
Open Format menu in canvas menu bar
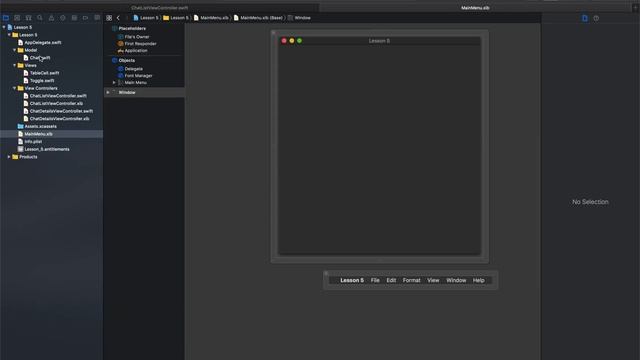pyautogui.click(x=411, y=280)
